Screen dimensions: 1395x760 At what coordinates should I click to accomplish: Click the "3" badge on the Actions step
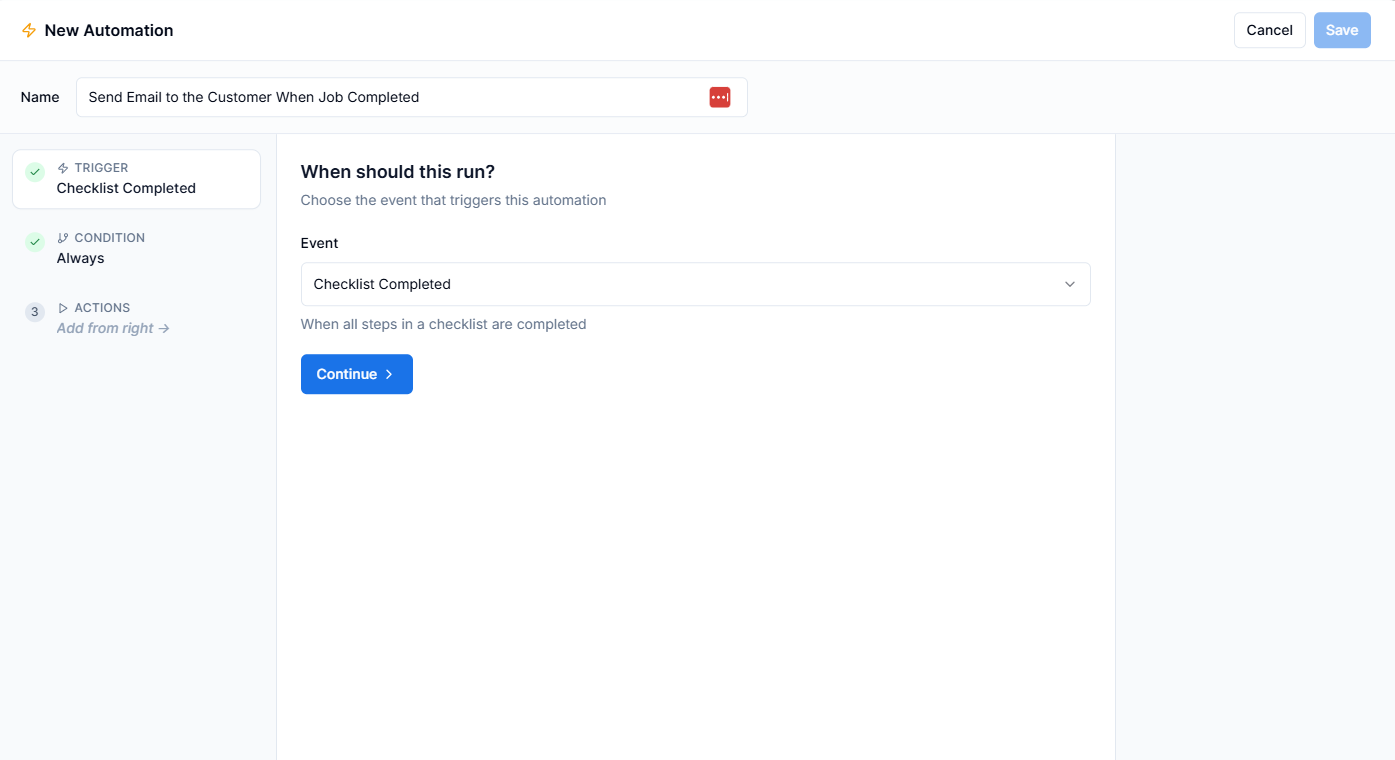point(34,311)
